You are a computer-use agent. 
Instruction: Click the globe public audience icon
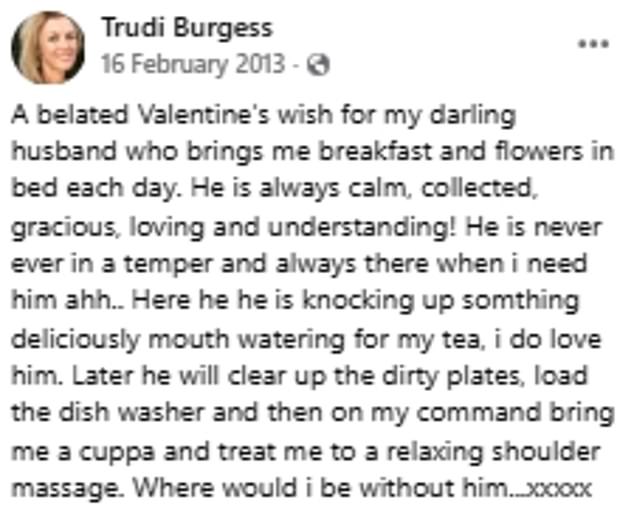(319, 66)
